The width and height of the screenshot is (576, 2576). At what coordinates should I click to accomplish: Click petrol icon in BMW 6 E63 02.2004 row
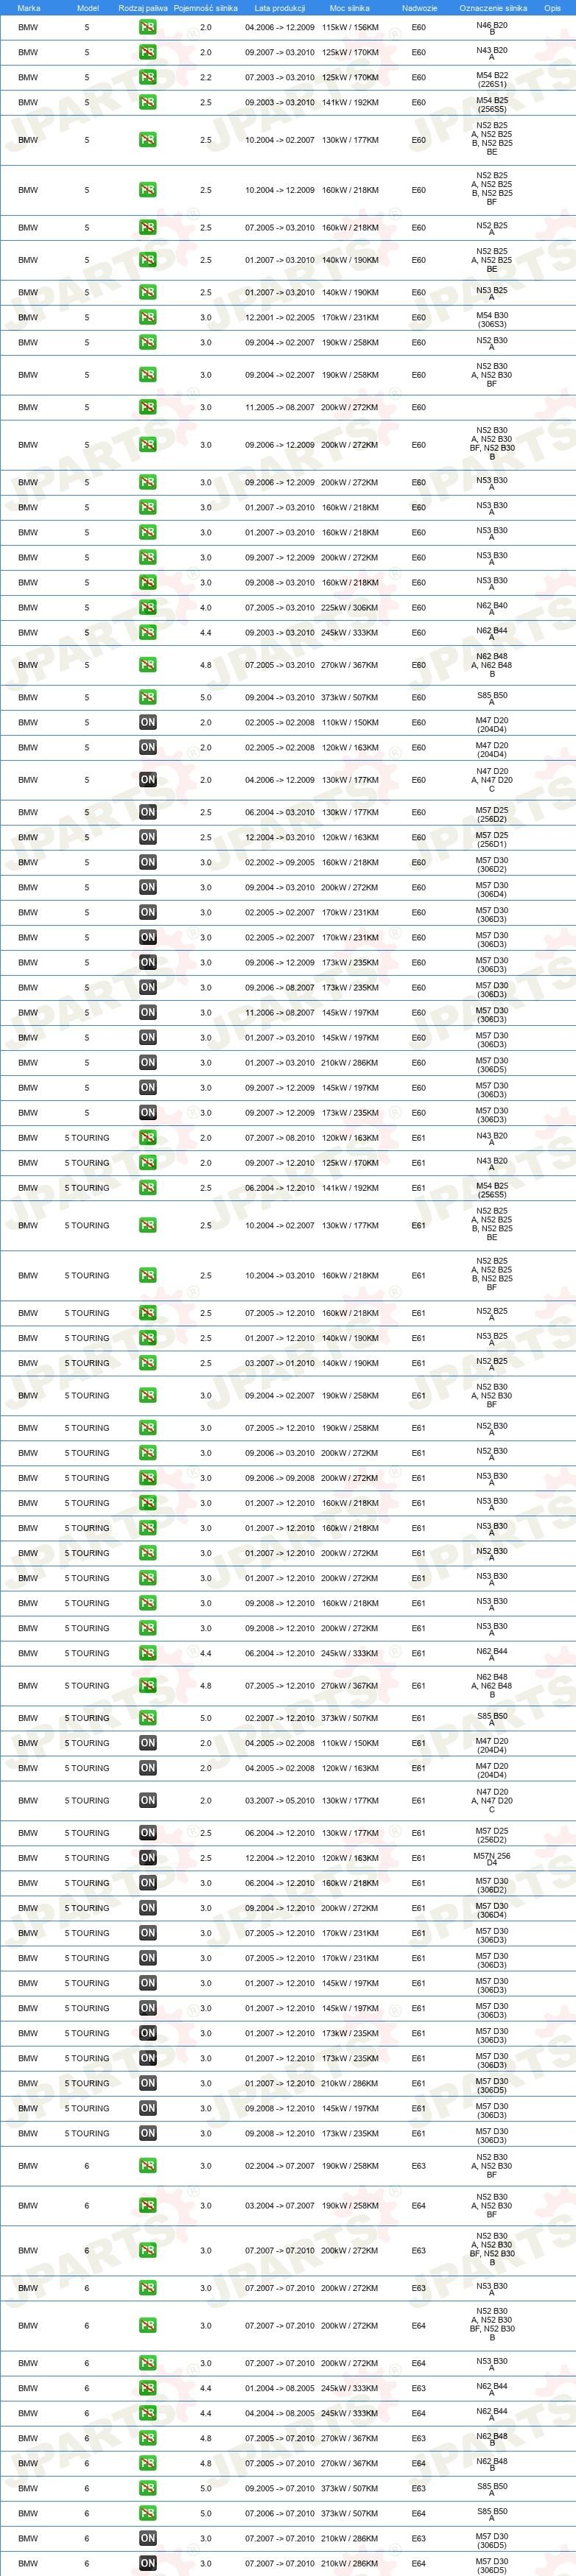pyautogui.click(x=148, y=2166)
